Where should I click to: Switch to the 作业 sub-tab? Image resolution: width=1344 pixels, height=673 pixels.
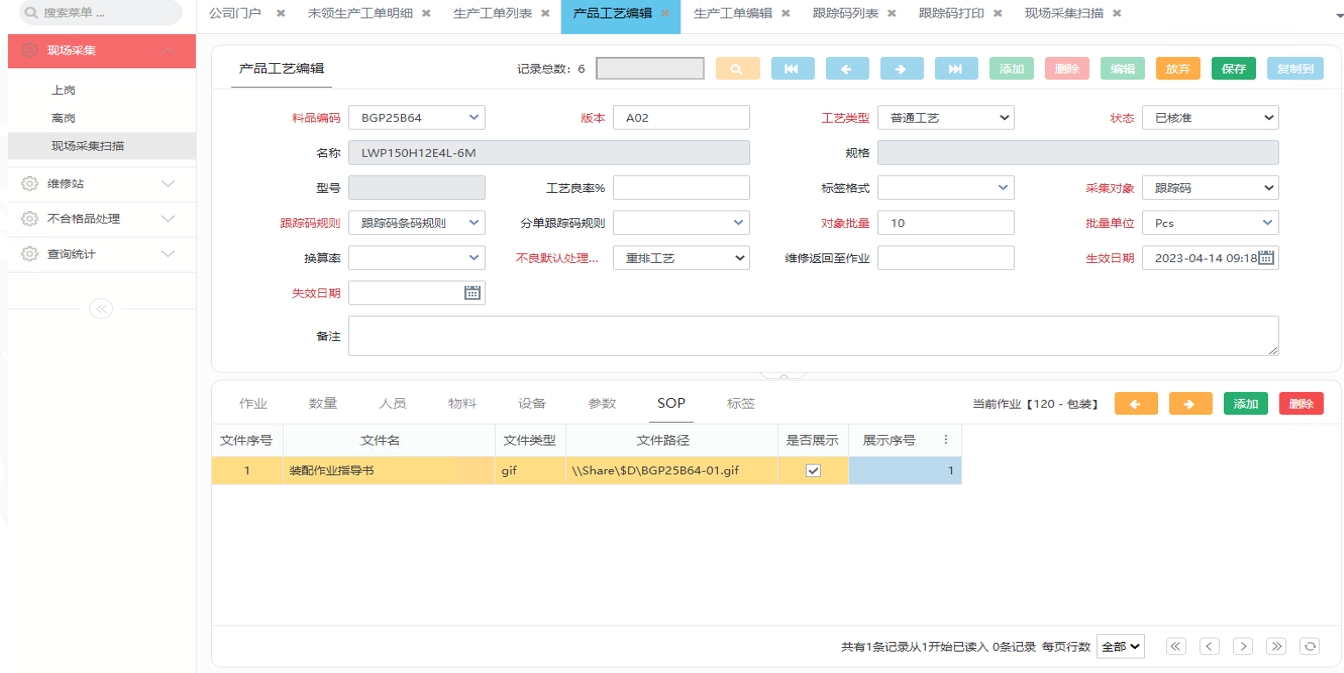point(253,404)
